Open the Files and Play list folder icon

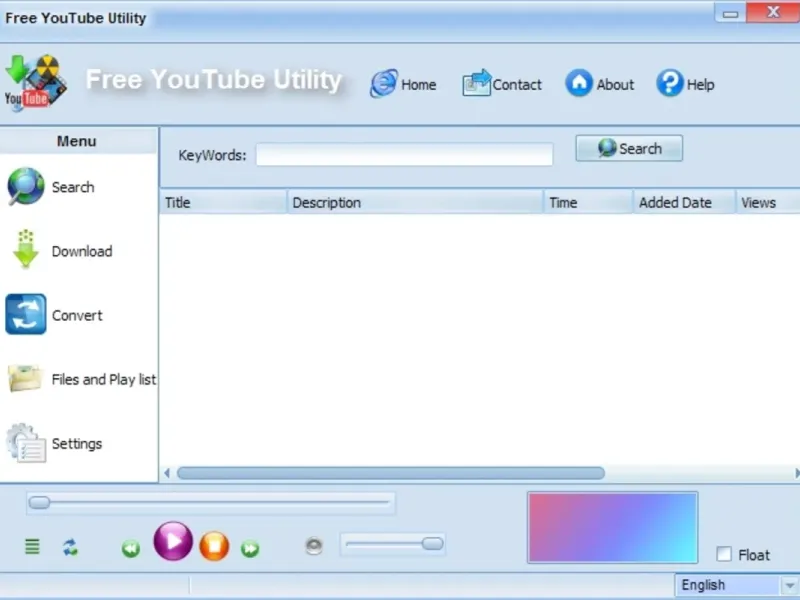(24, 379)
